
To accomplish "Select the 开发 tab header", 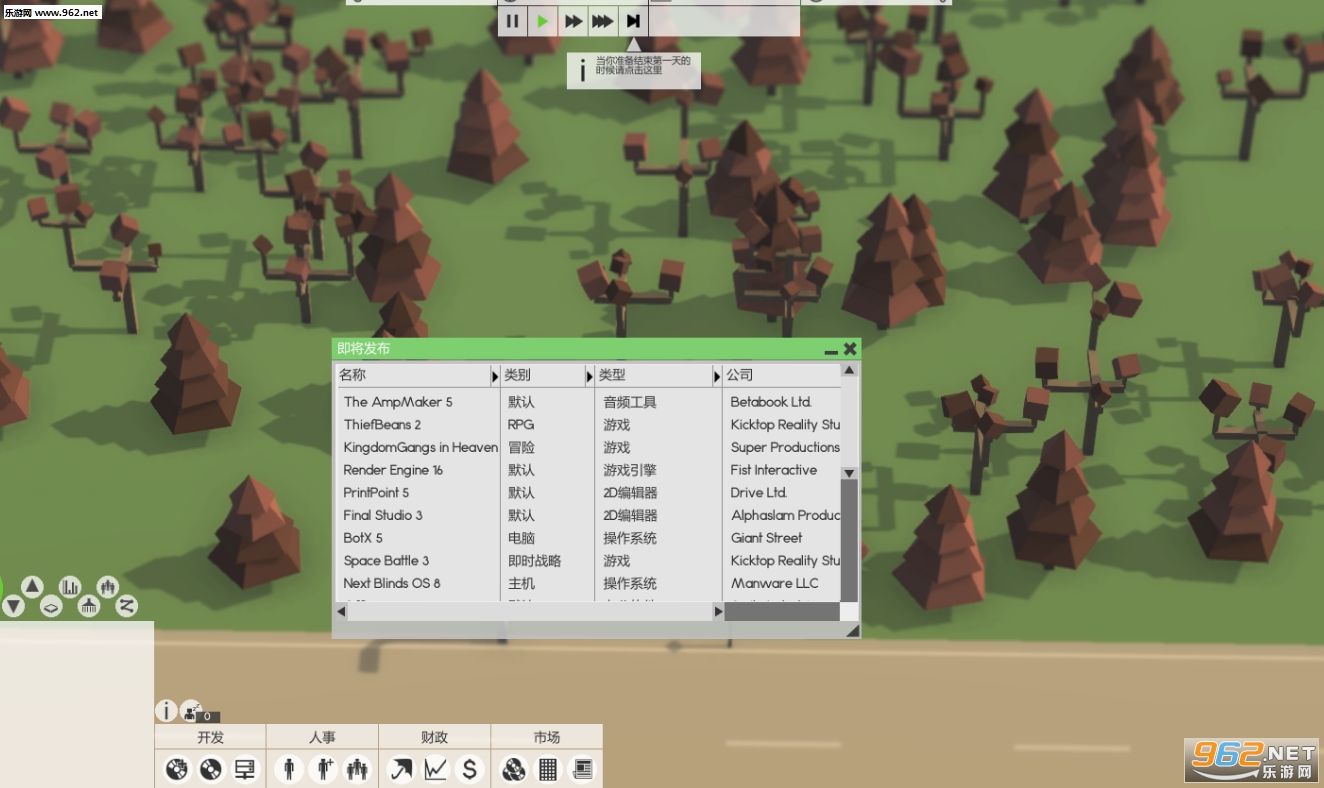I will coord(210,737).
